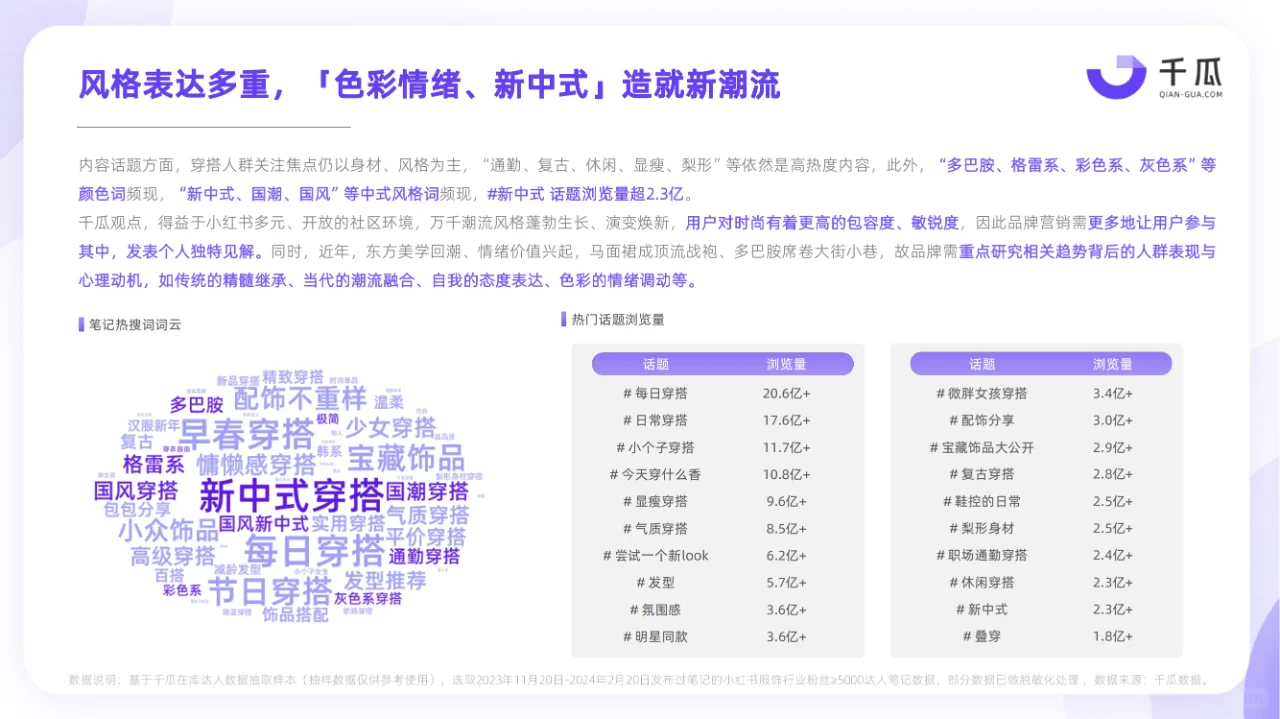
Task: Click the # 微胖女孩穿搭 topic cell
Action: click(x=981, y=393)
